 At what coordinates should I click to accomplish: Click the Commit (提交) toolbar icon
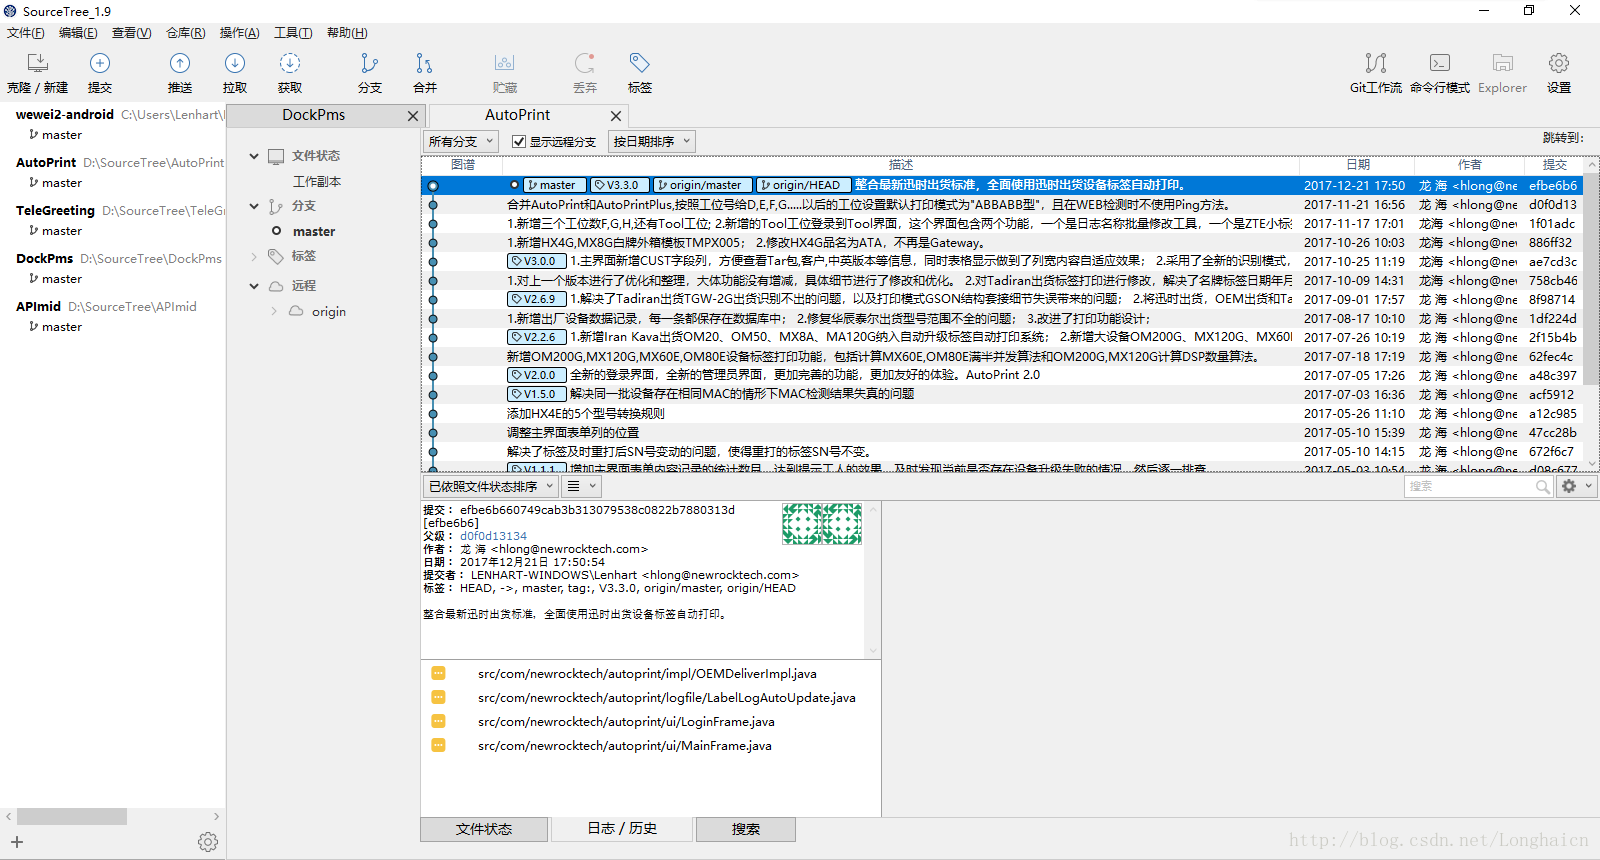[100, 64]
